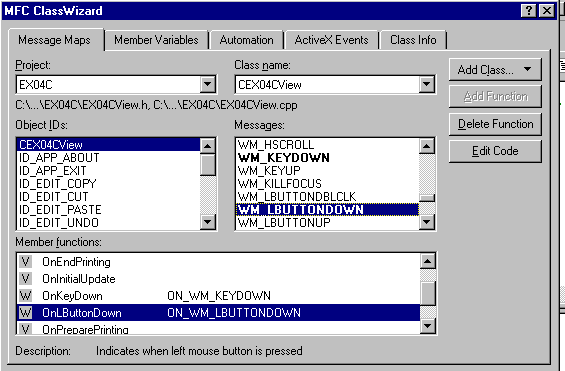Select ID_APP_EXIT in Object IDs
Viewport: 565px width, 371px height.
[x=108, y=171]
